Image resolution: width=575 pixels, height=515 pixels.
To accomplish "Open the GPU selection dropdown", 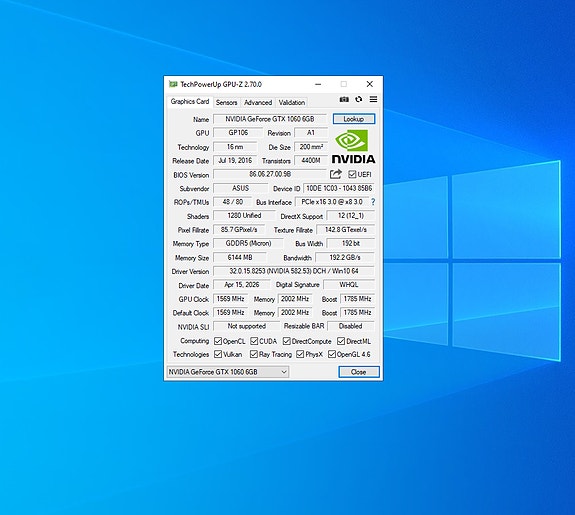I will (228, 372).
